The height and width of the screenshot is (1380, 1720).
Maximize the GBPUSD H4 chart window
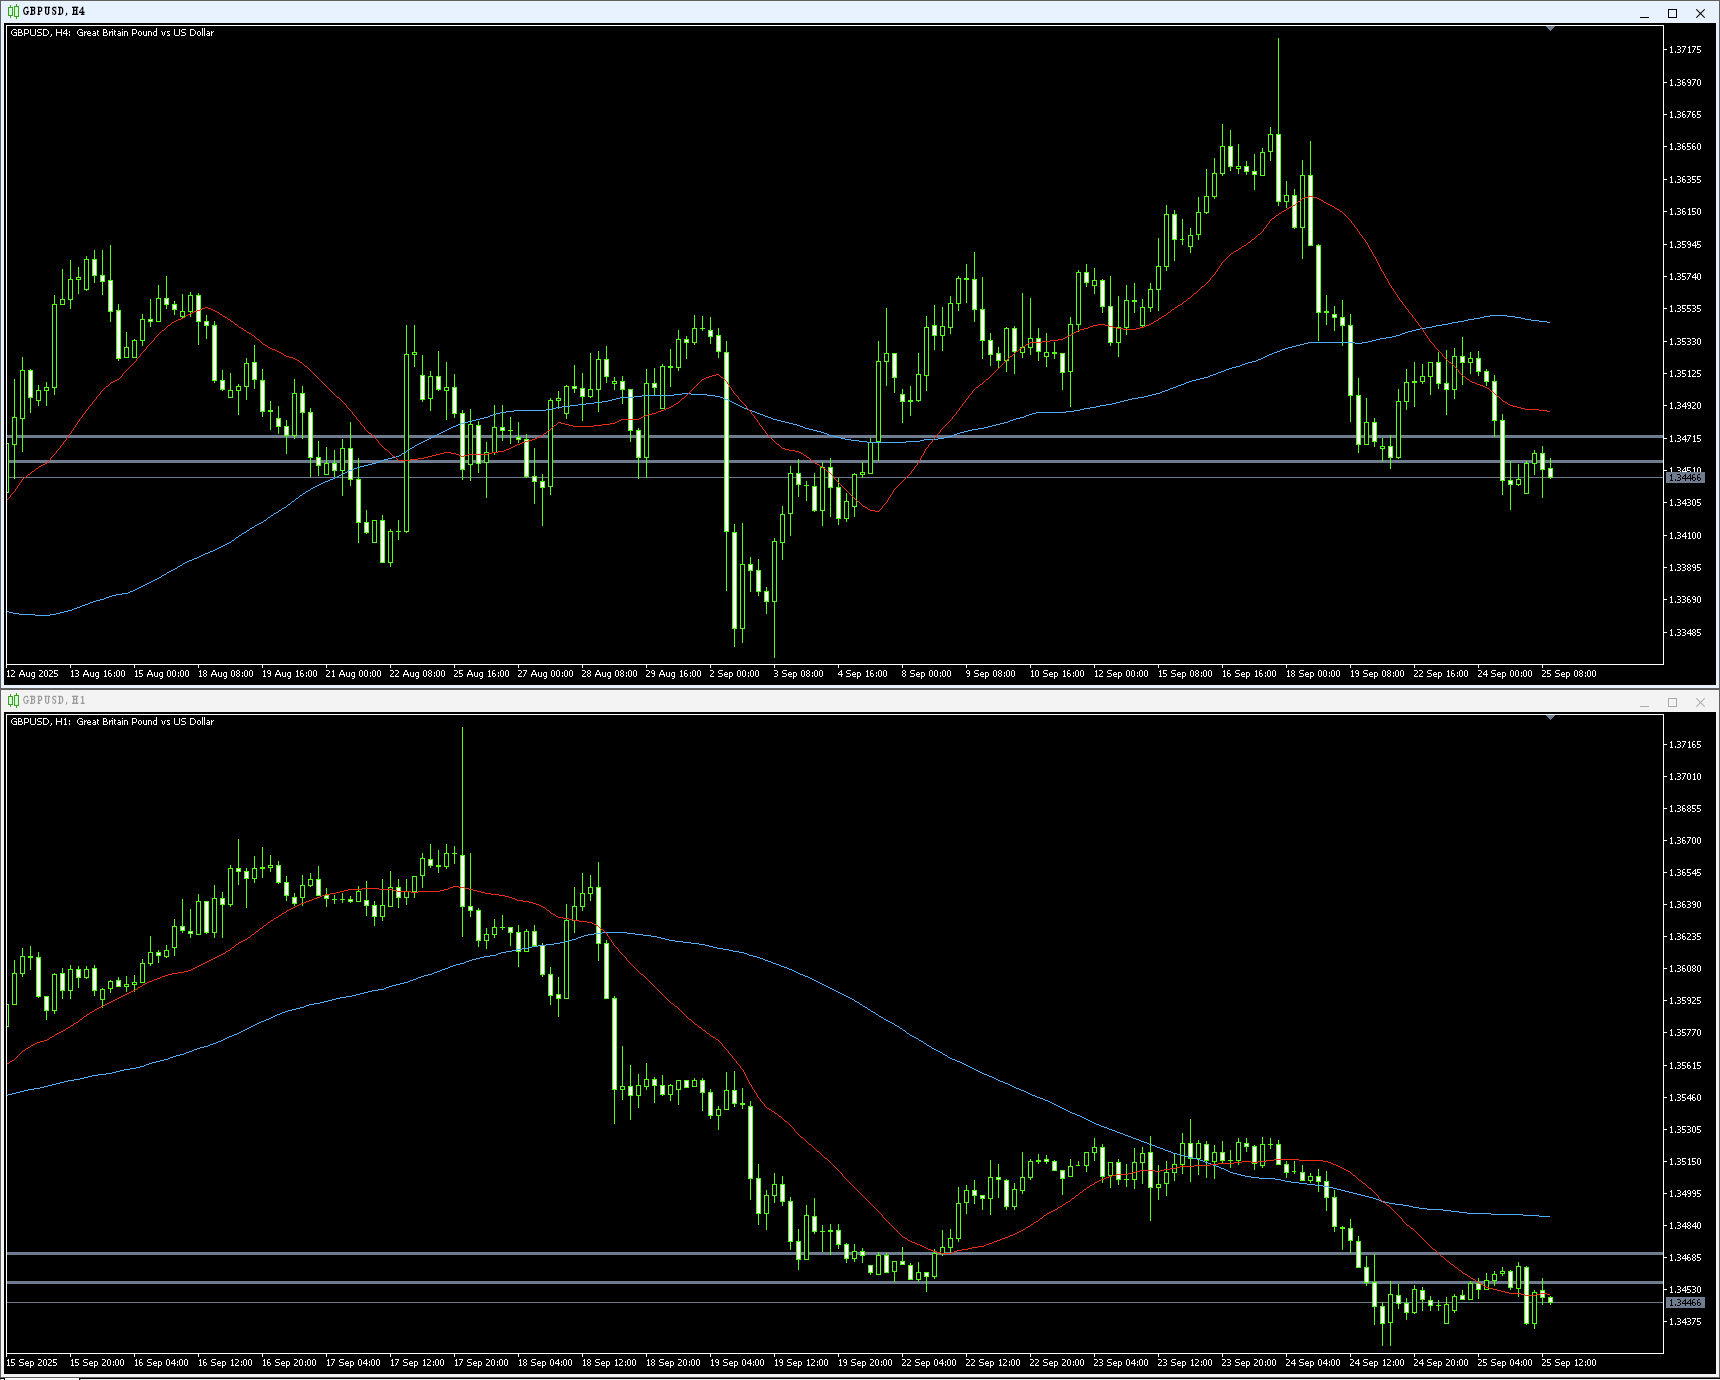point(1672,13)
